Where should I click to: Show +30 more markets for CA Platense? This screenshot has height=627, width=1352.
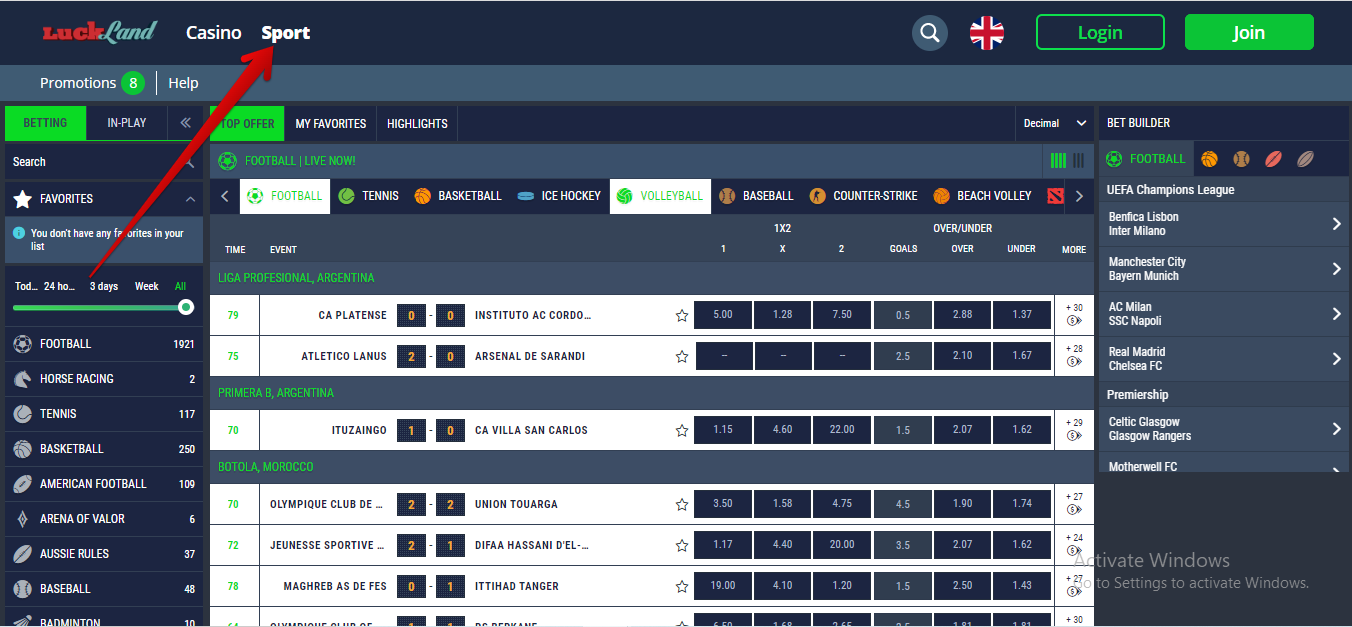coord(1074,315)
